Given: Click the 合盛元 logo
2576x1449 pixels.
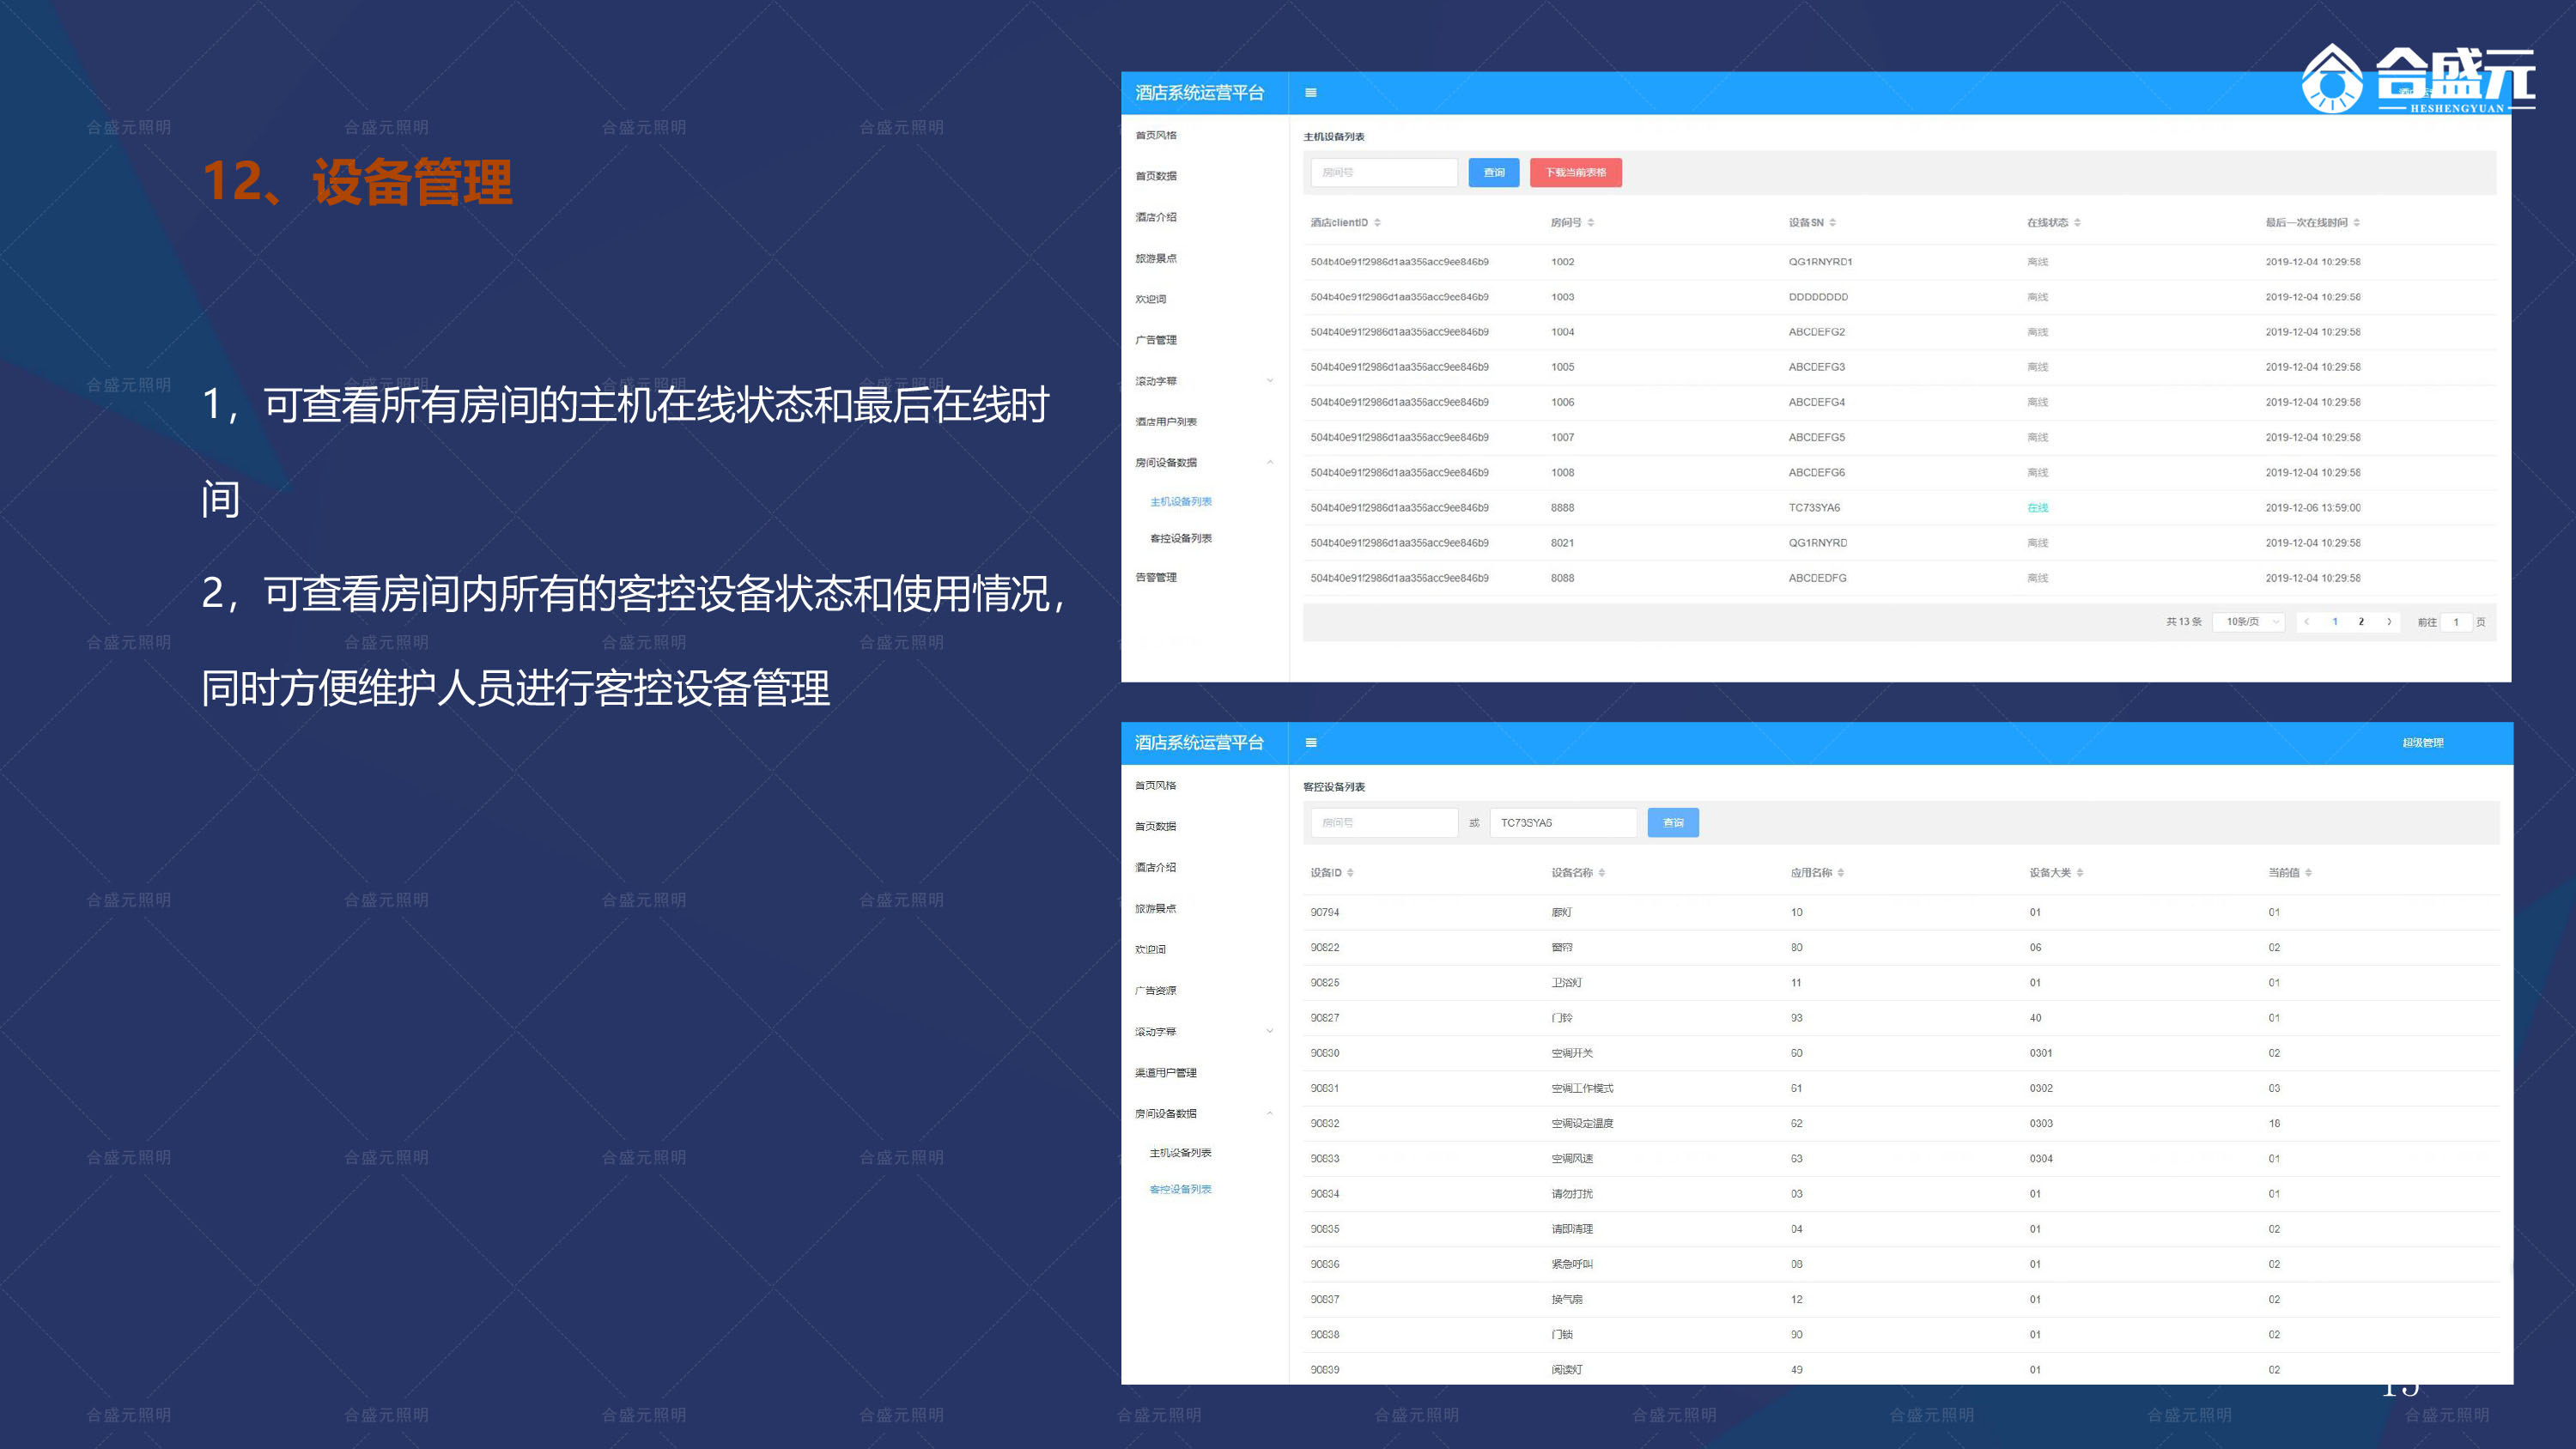Looking at the screenshot, I should pos(2417,79).
